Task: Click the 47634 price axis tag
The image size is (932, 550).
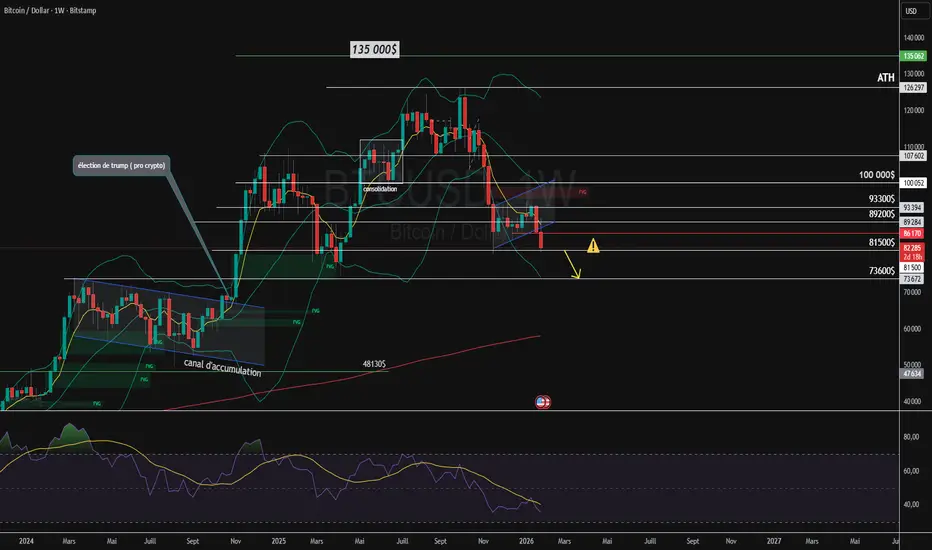Action: [912, 374]
